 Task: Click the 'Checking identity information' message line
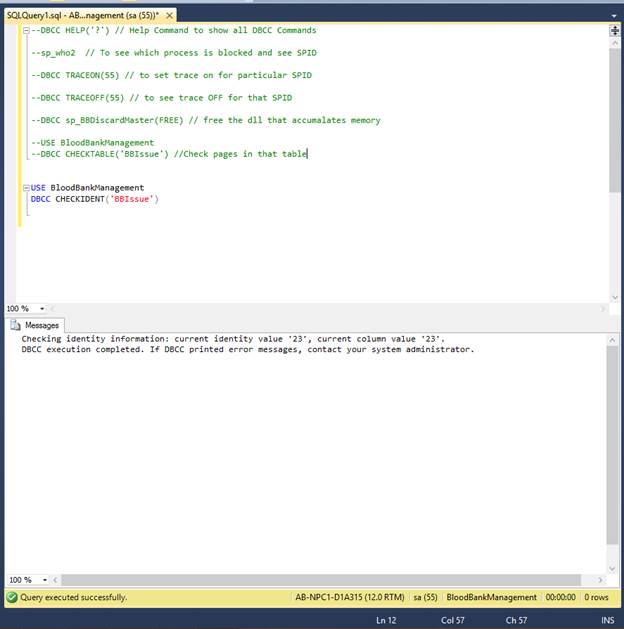point(233,339)
